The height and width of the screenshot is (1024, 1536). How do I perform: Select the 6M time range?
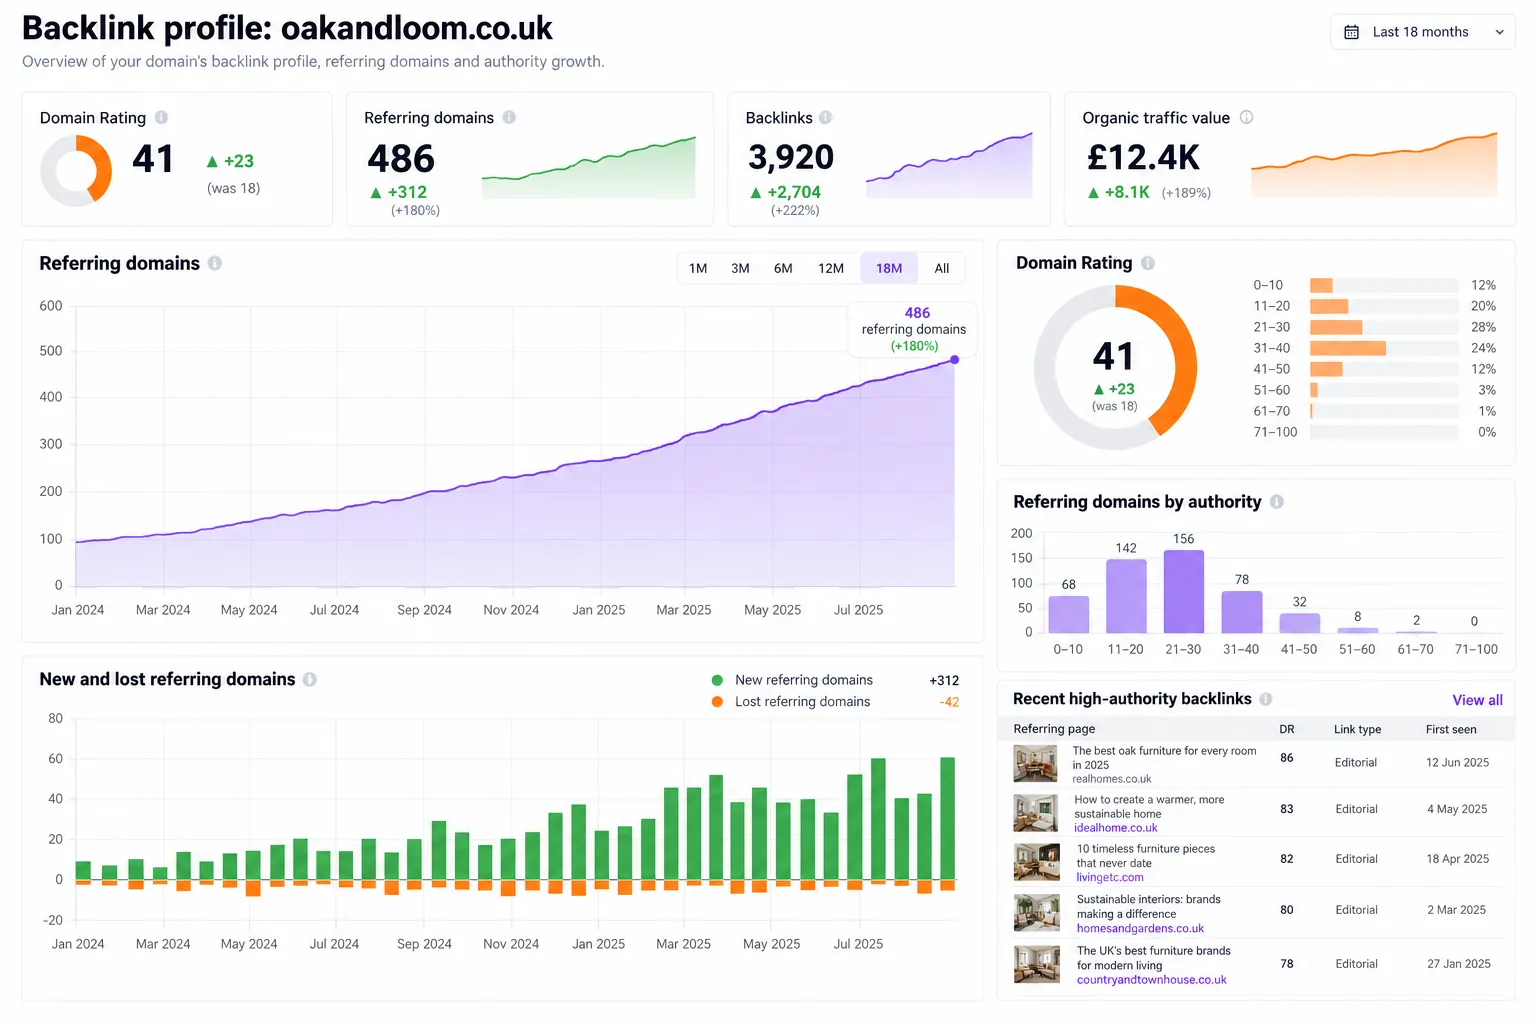click(x=783, y=268)
